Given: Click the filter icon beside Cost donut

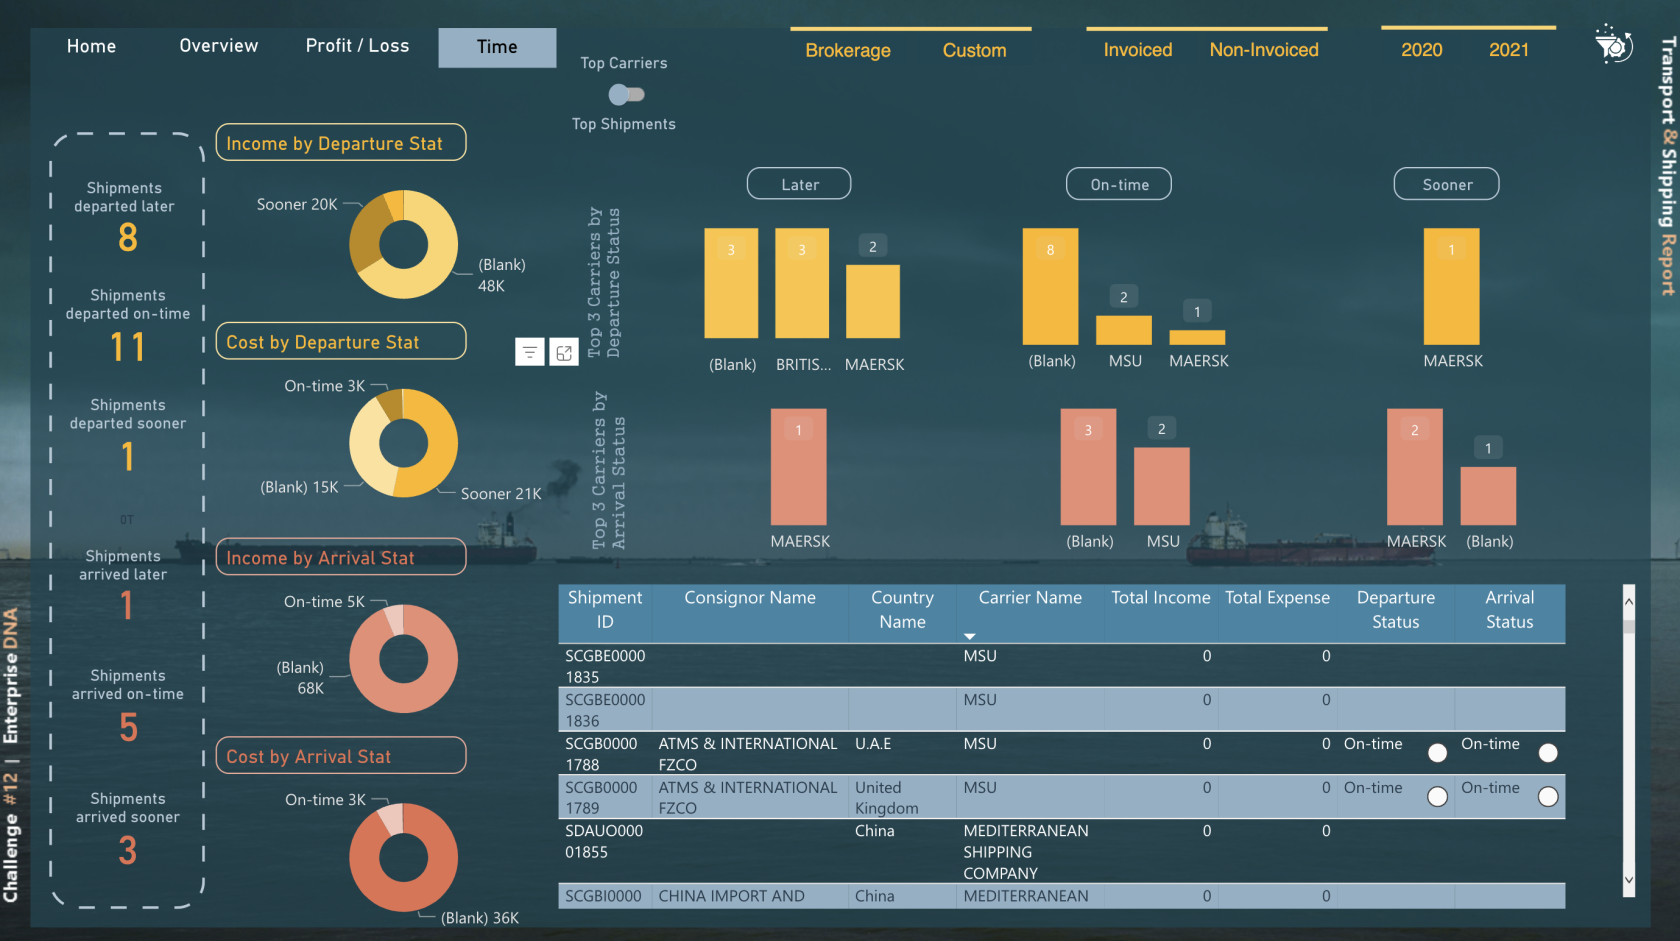Looking at the screenshot, I should tap(530, 352).
